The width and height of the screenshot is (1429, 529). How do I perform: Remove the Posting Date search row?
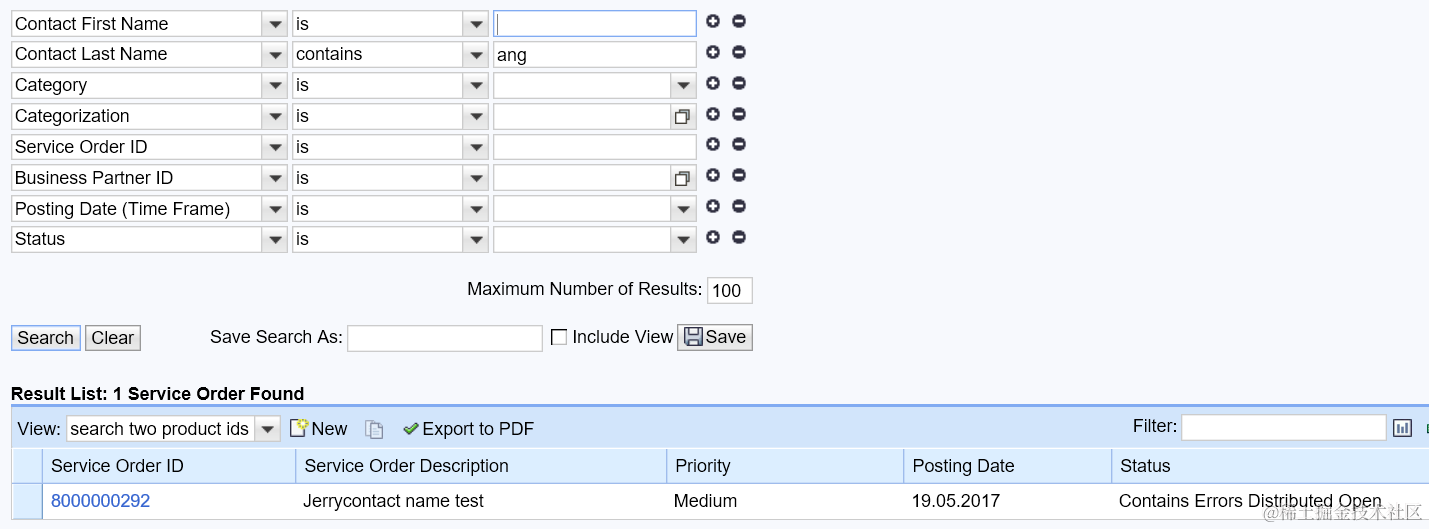point(739,206)
